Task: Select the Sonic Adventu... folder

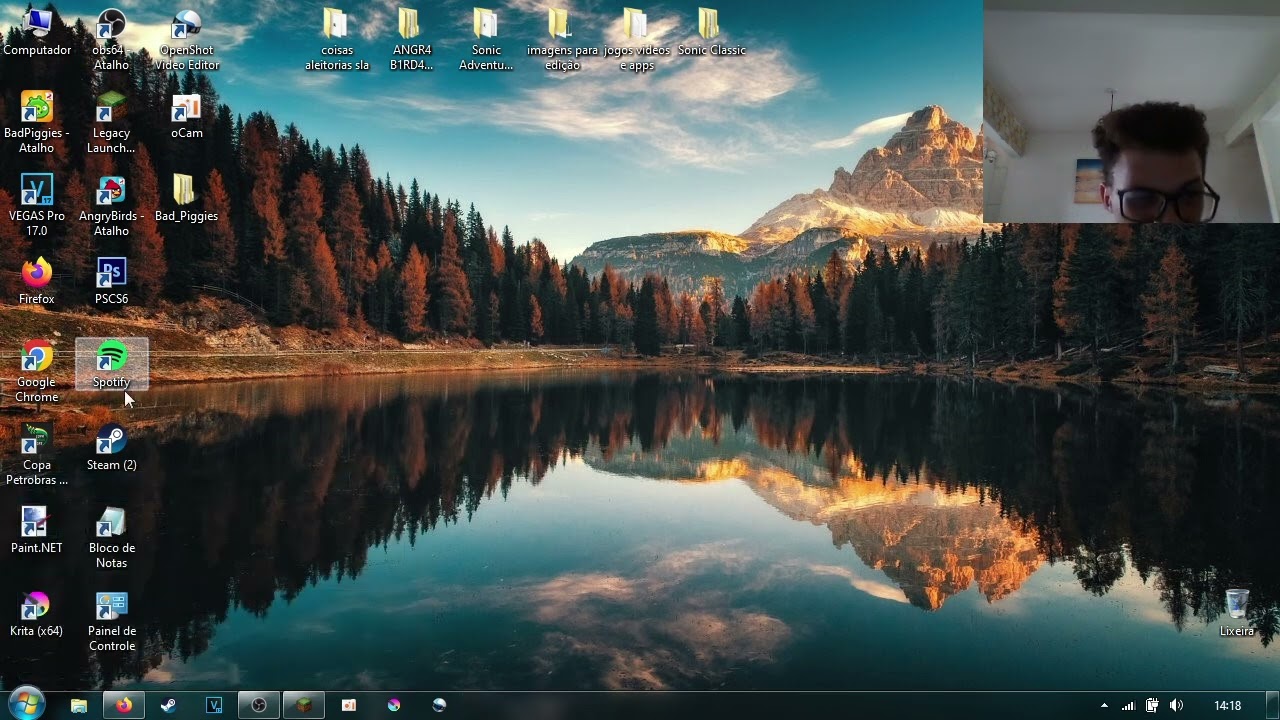Action: pyautogui.click(x=486, y=40)
